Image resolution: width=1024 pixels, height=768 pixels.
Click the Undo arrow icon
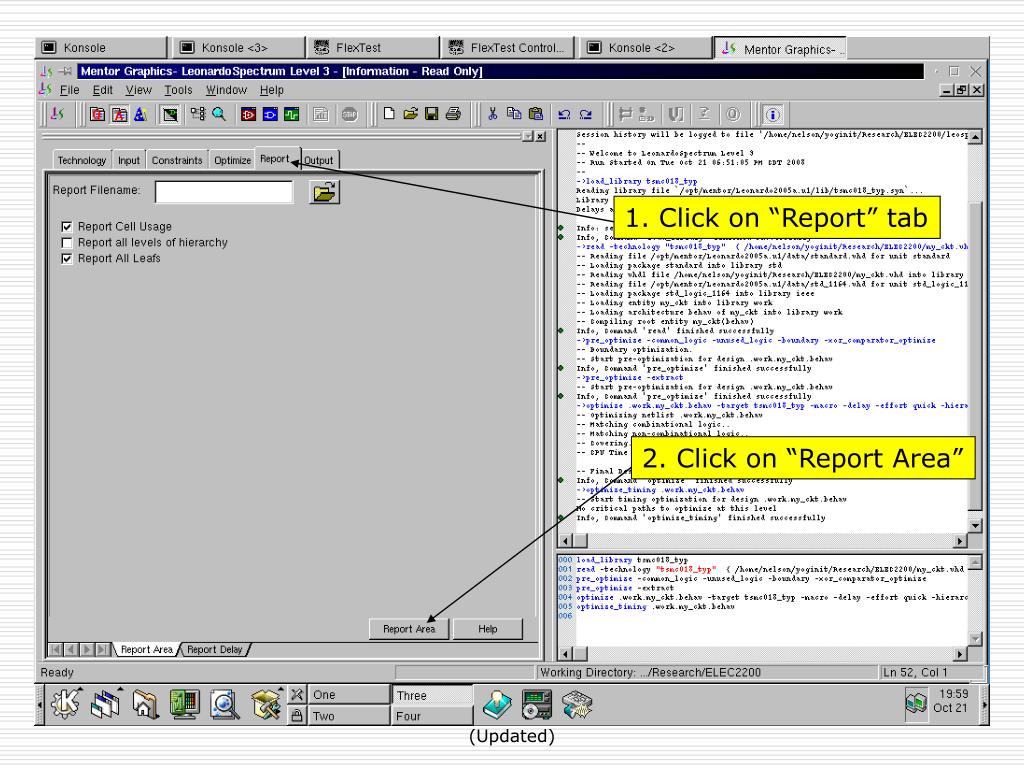click(x=564, y=115)
